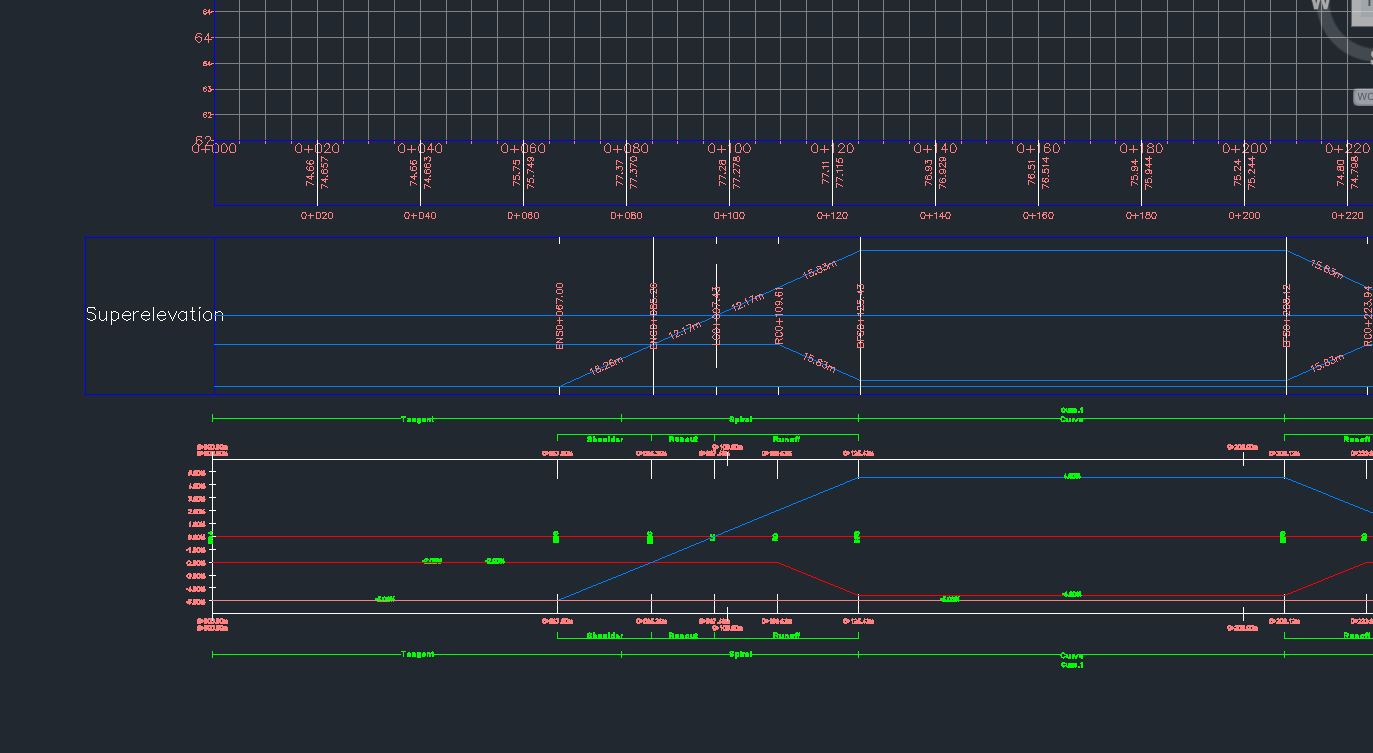Select the 18.26m transition length label
1373x753 pixels.
pyautogui.click(x=607, y=366)
